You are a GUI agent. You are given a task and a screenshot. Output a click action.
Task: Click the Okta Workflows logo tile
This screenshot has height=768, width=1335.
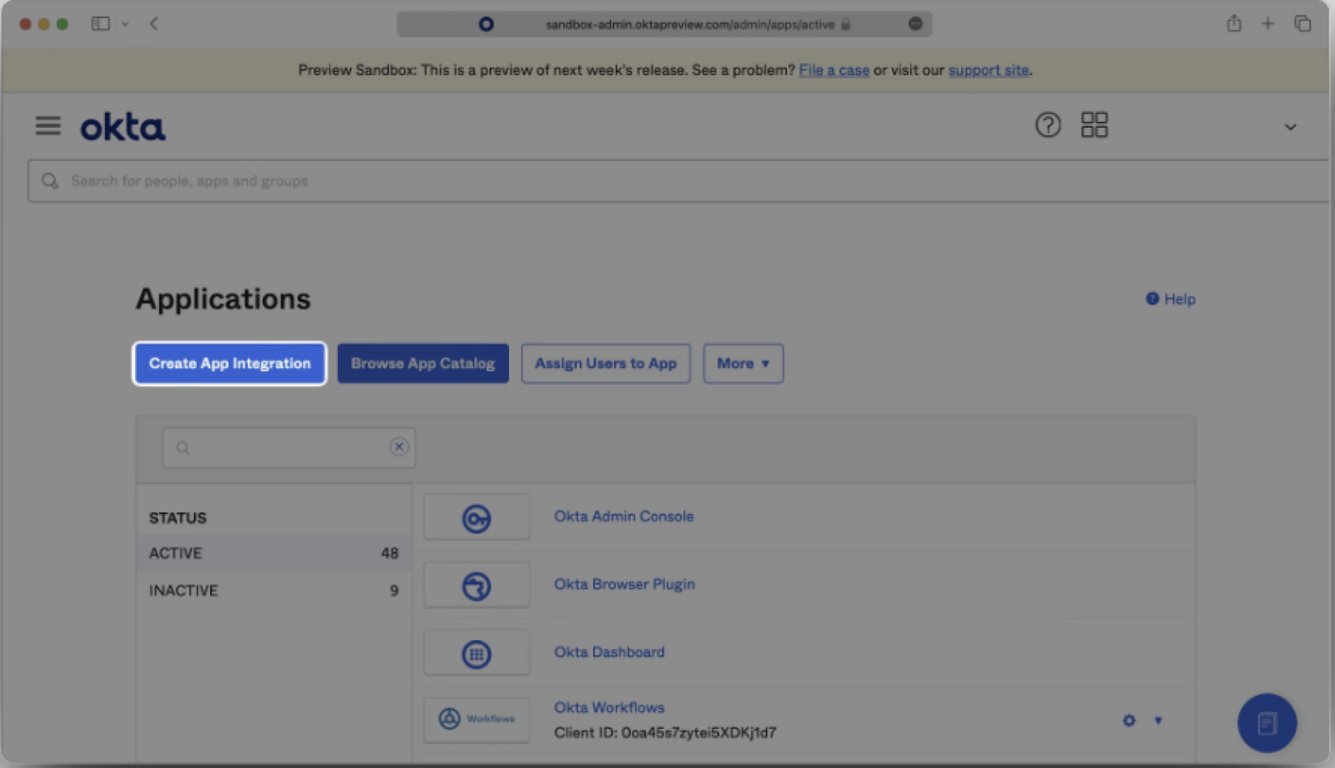pos(477,720)
